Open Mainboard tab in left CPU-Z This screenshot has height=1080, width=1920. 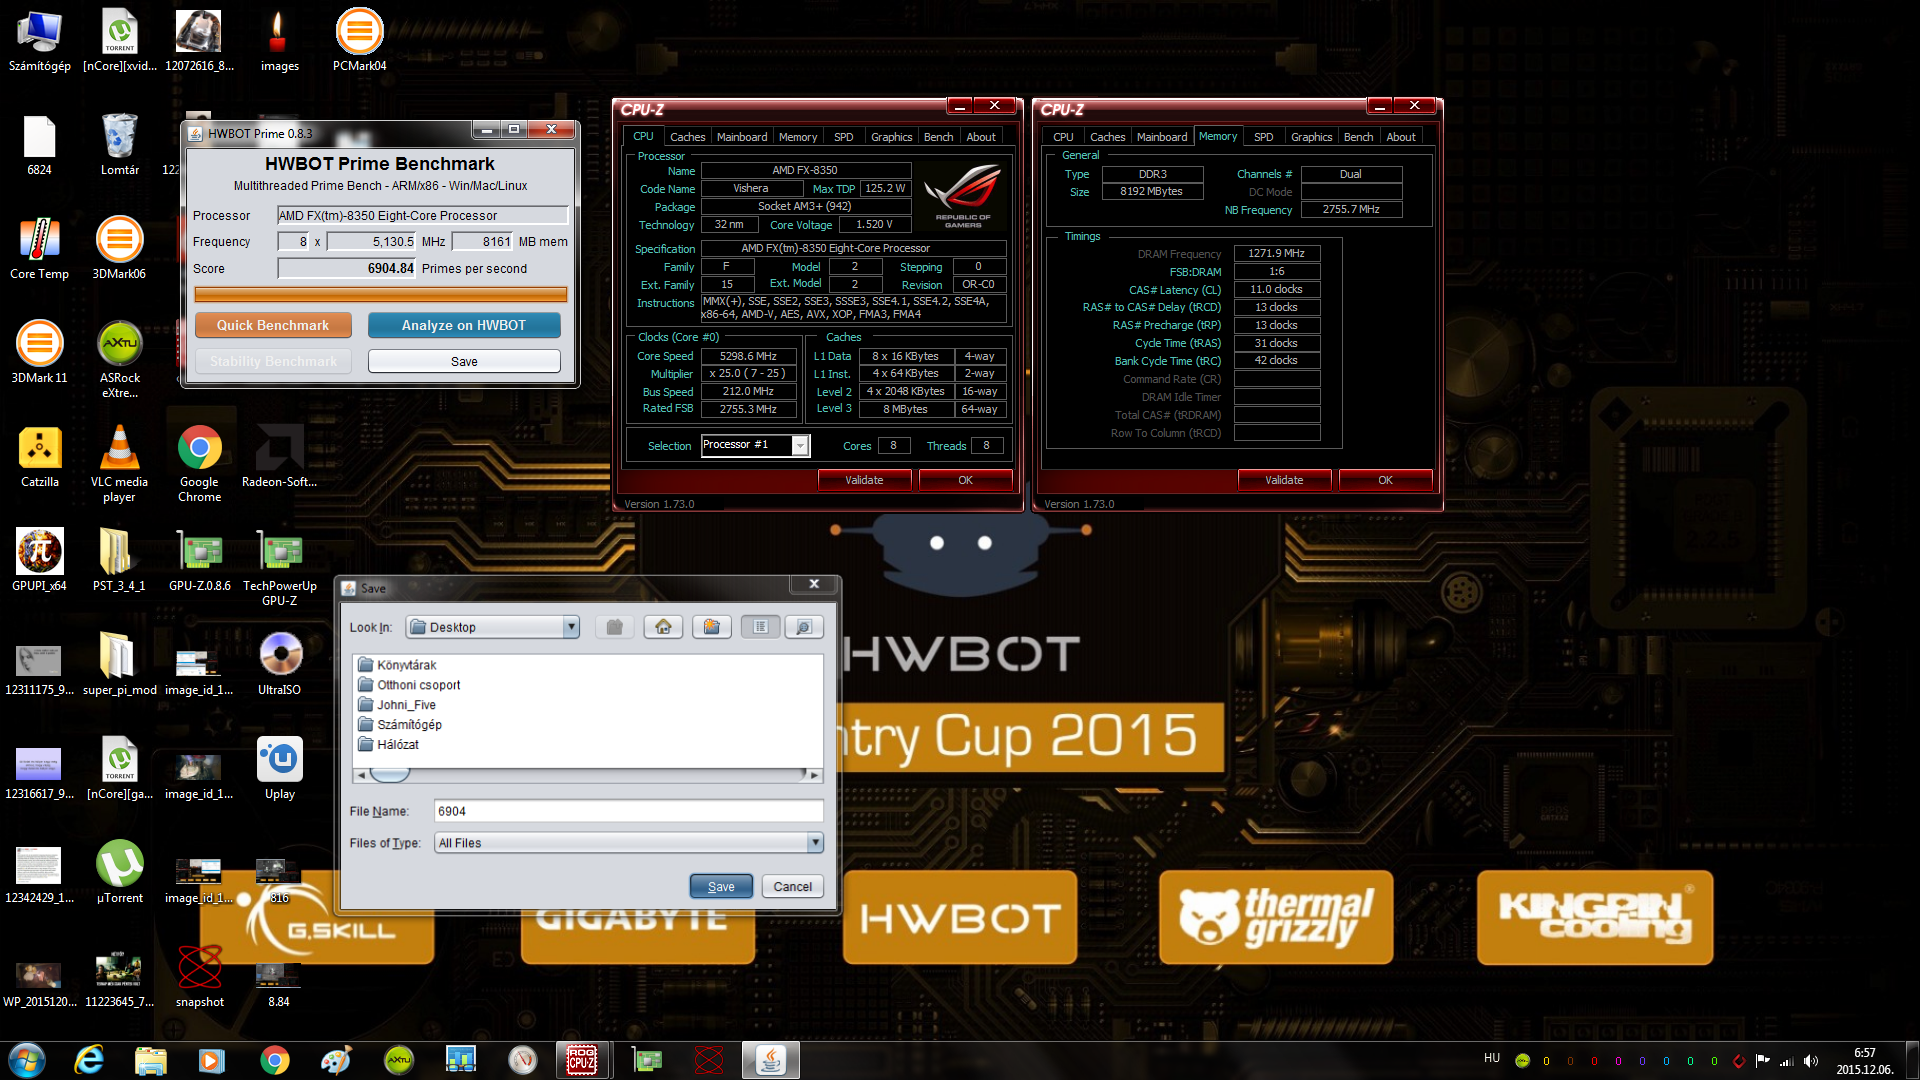click(x=742, y=137)
